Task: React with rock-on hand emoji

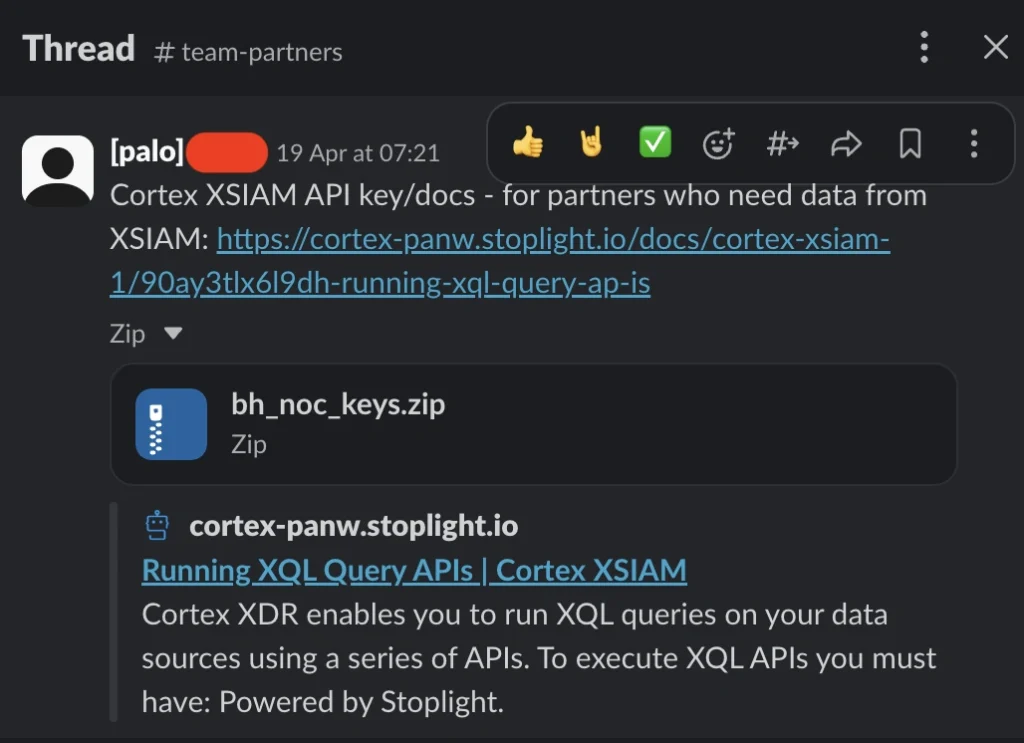Action: [x=591, y=142]
